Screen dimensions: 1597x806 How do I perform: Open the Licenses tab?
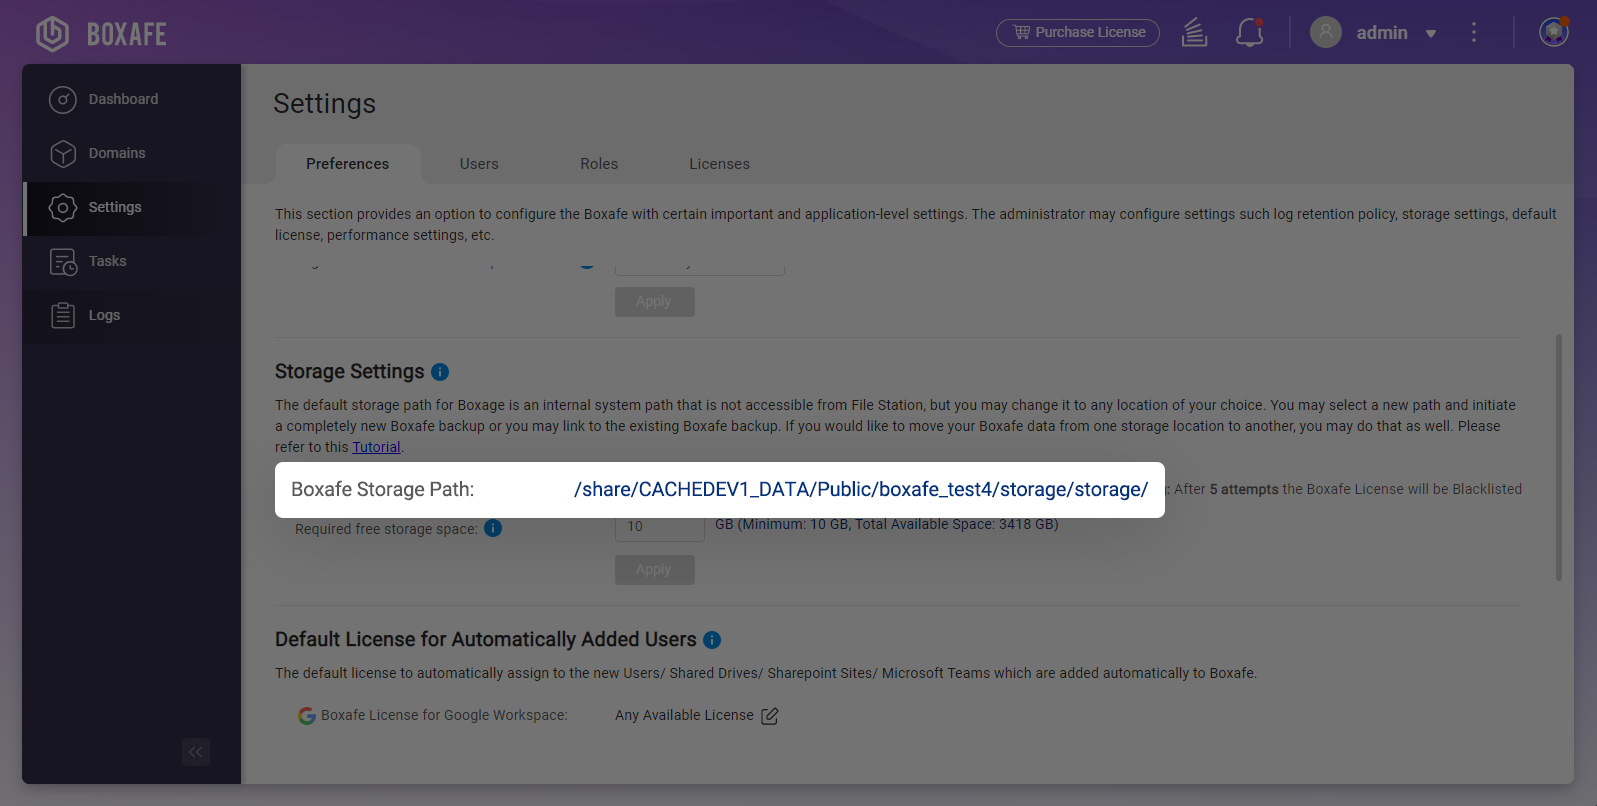point(719,164)
